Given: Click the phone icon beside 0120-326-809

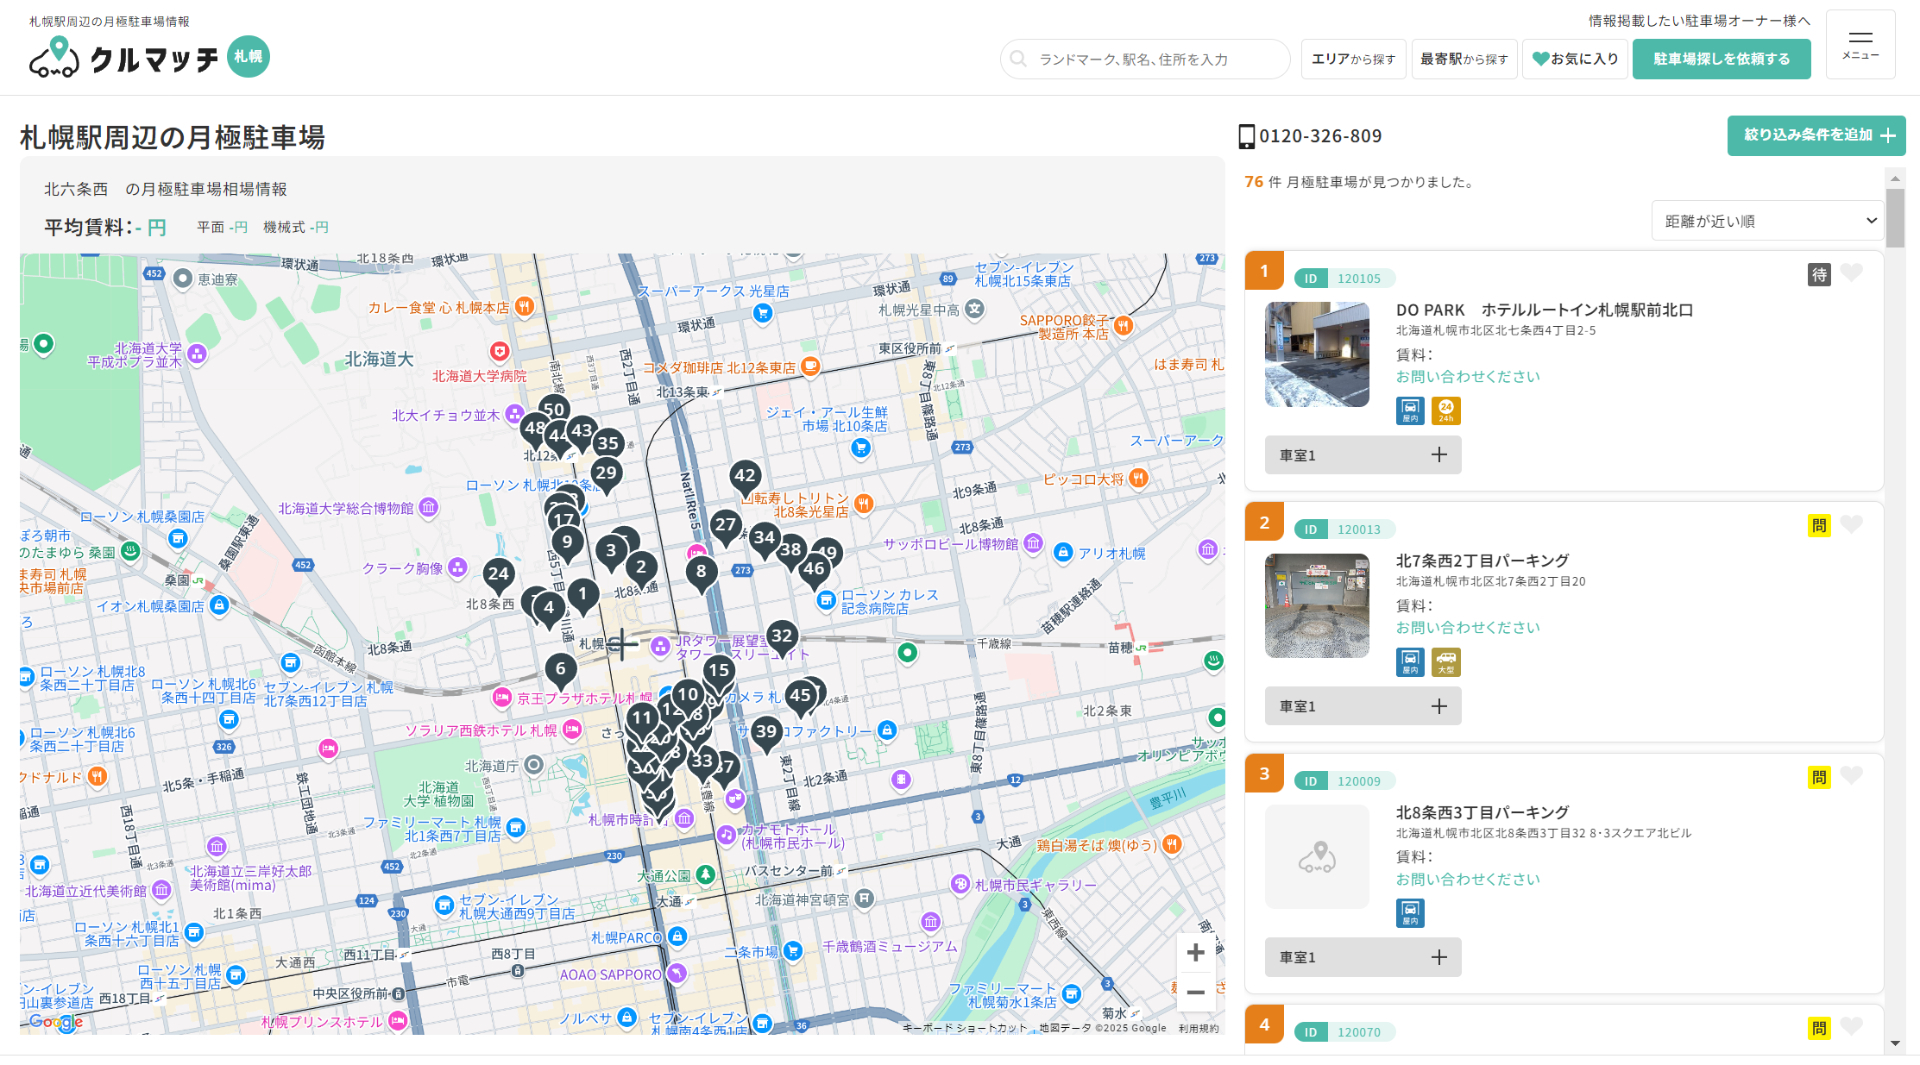Looking at the screenshot, I should click(1247, 136).
